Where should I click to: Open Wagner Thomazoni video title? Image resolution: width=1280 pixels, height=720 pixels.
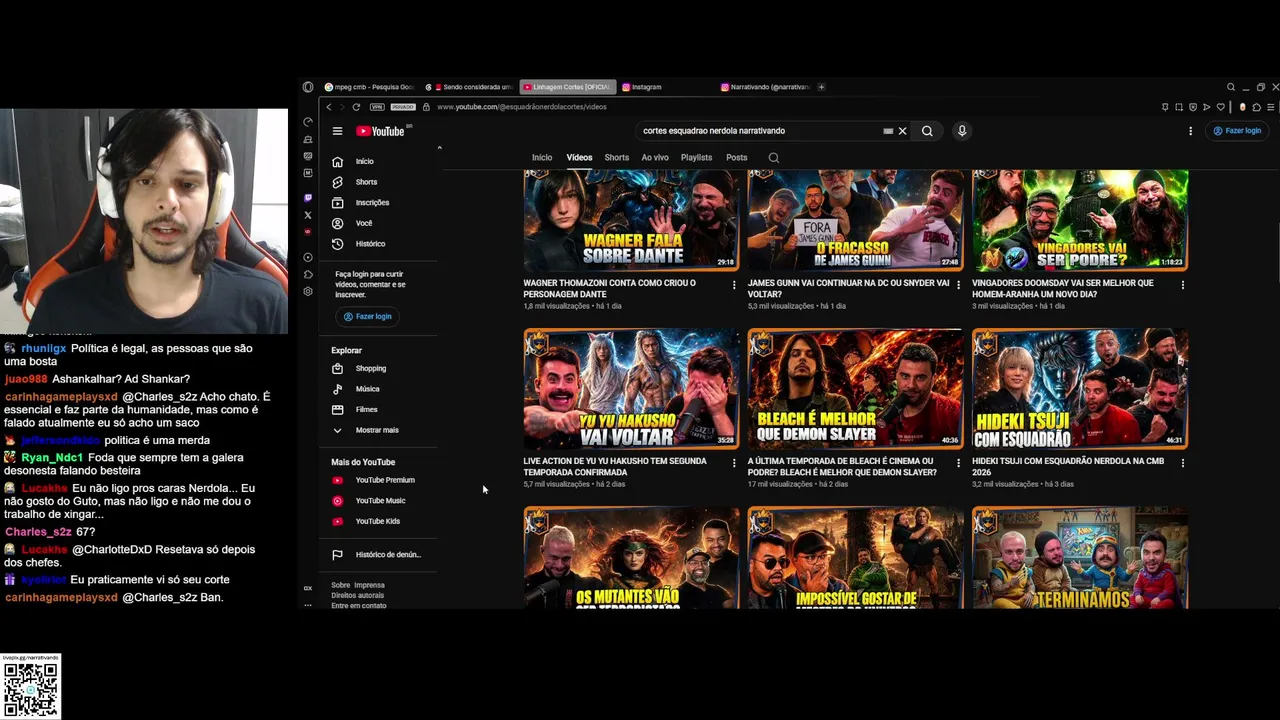pos(609,289)
